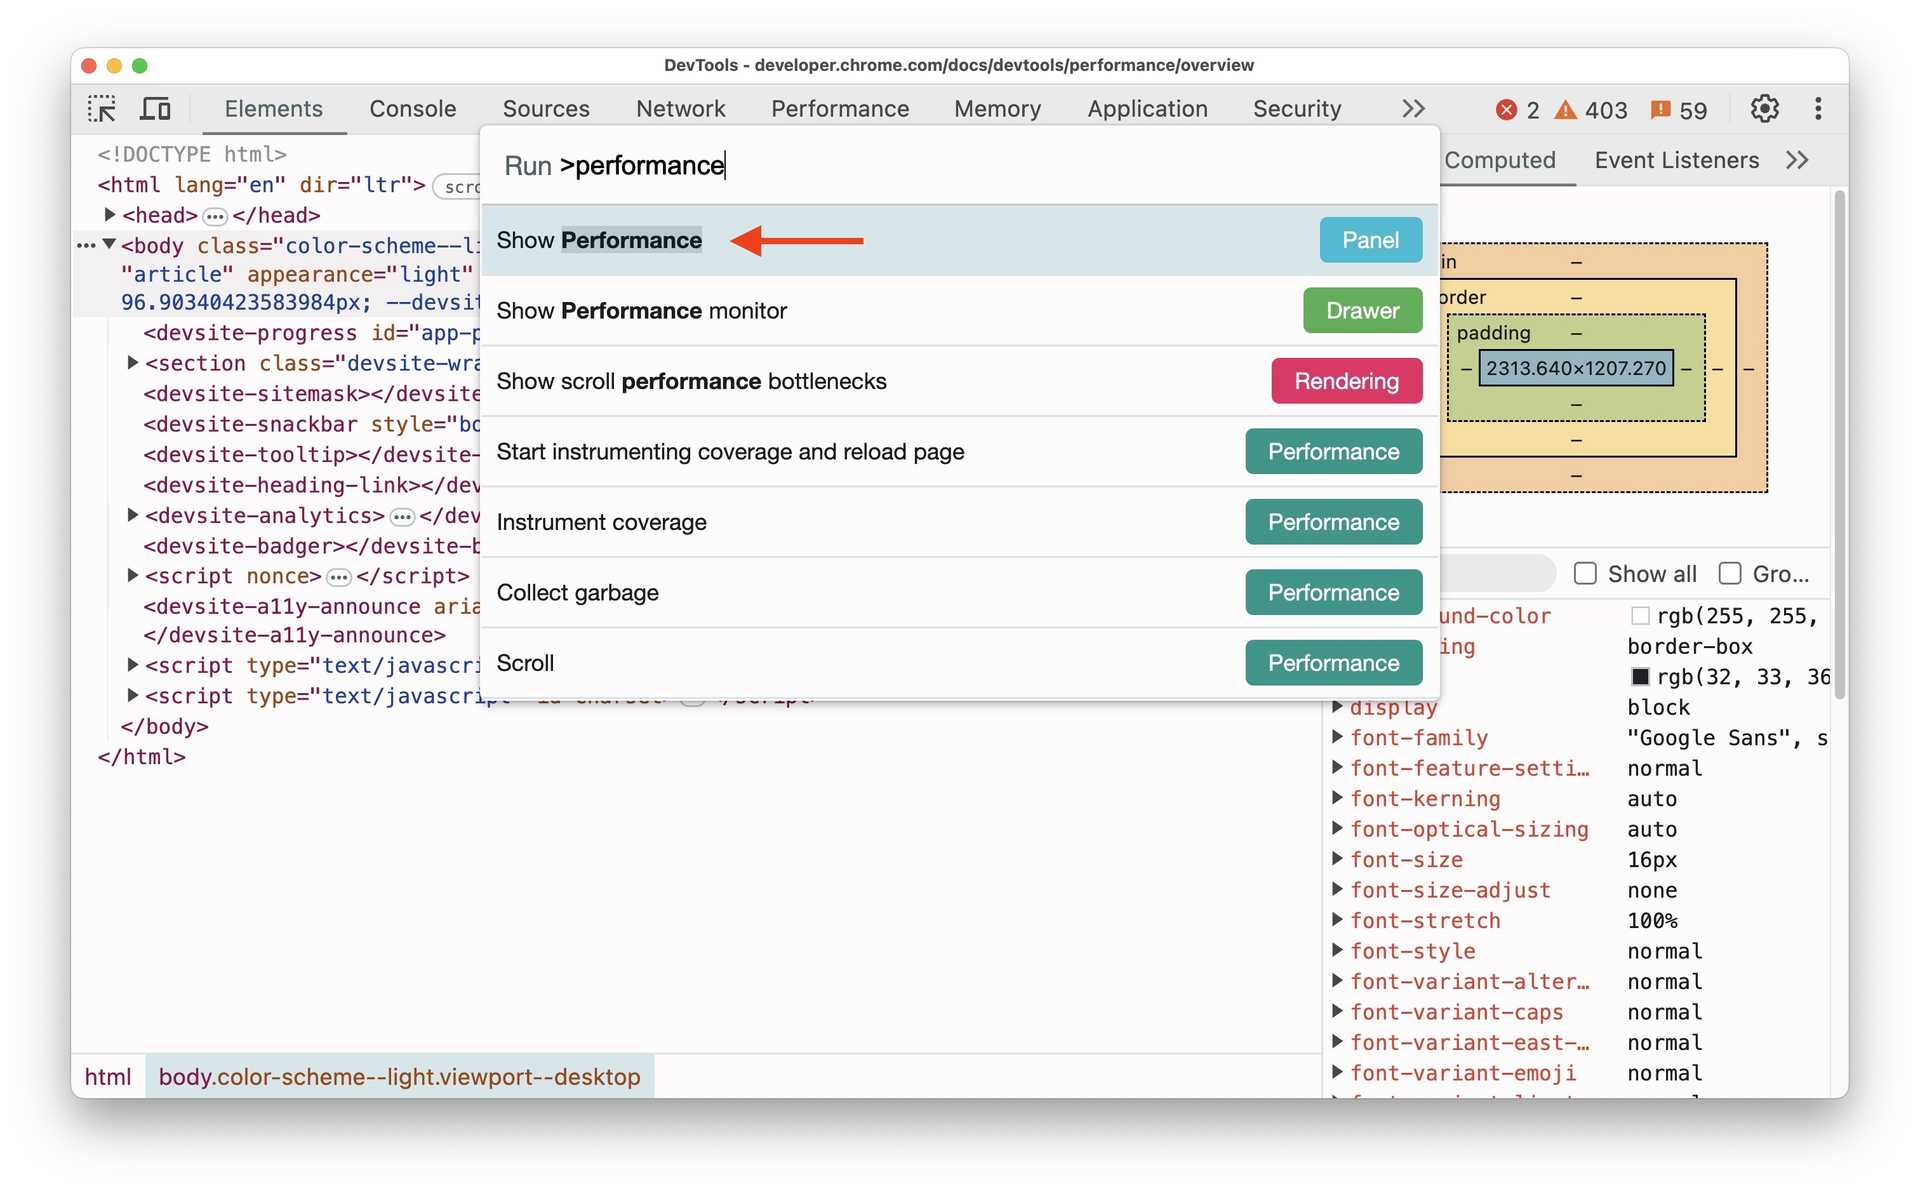Enable the Group checkbox
The width and height of the screenshot is (1920, 1192).
click(1730, 574)
